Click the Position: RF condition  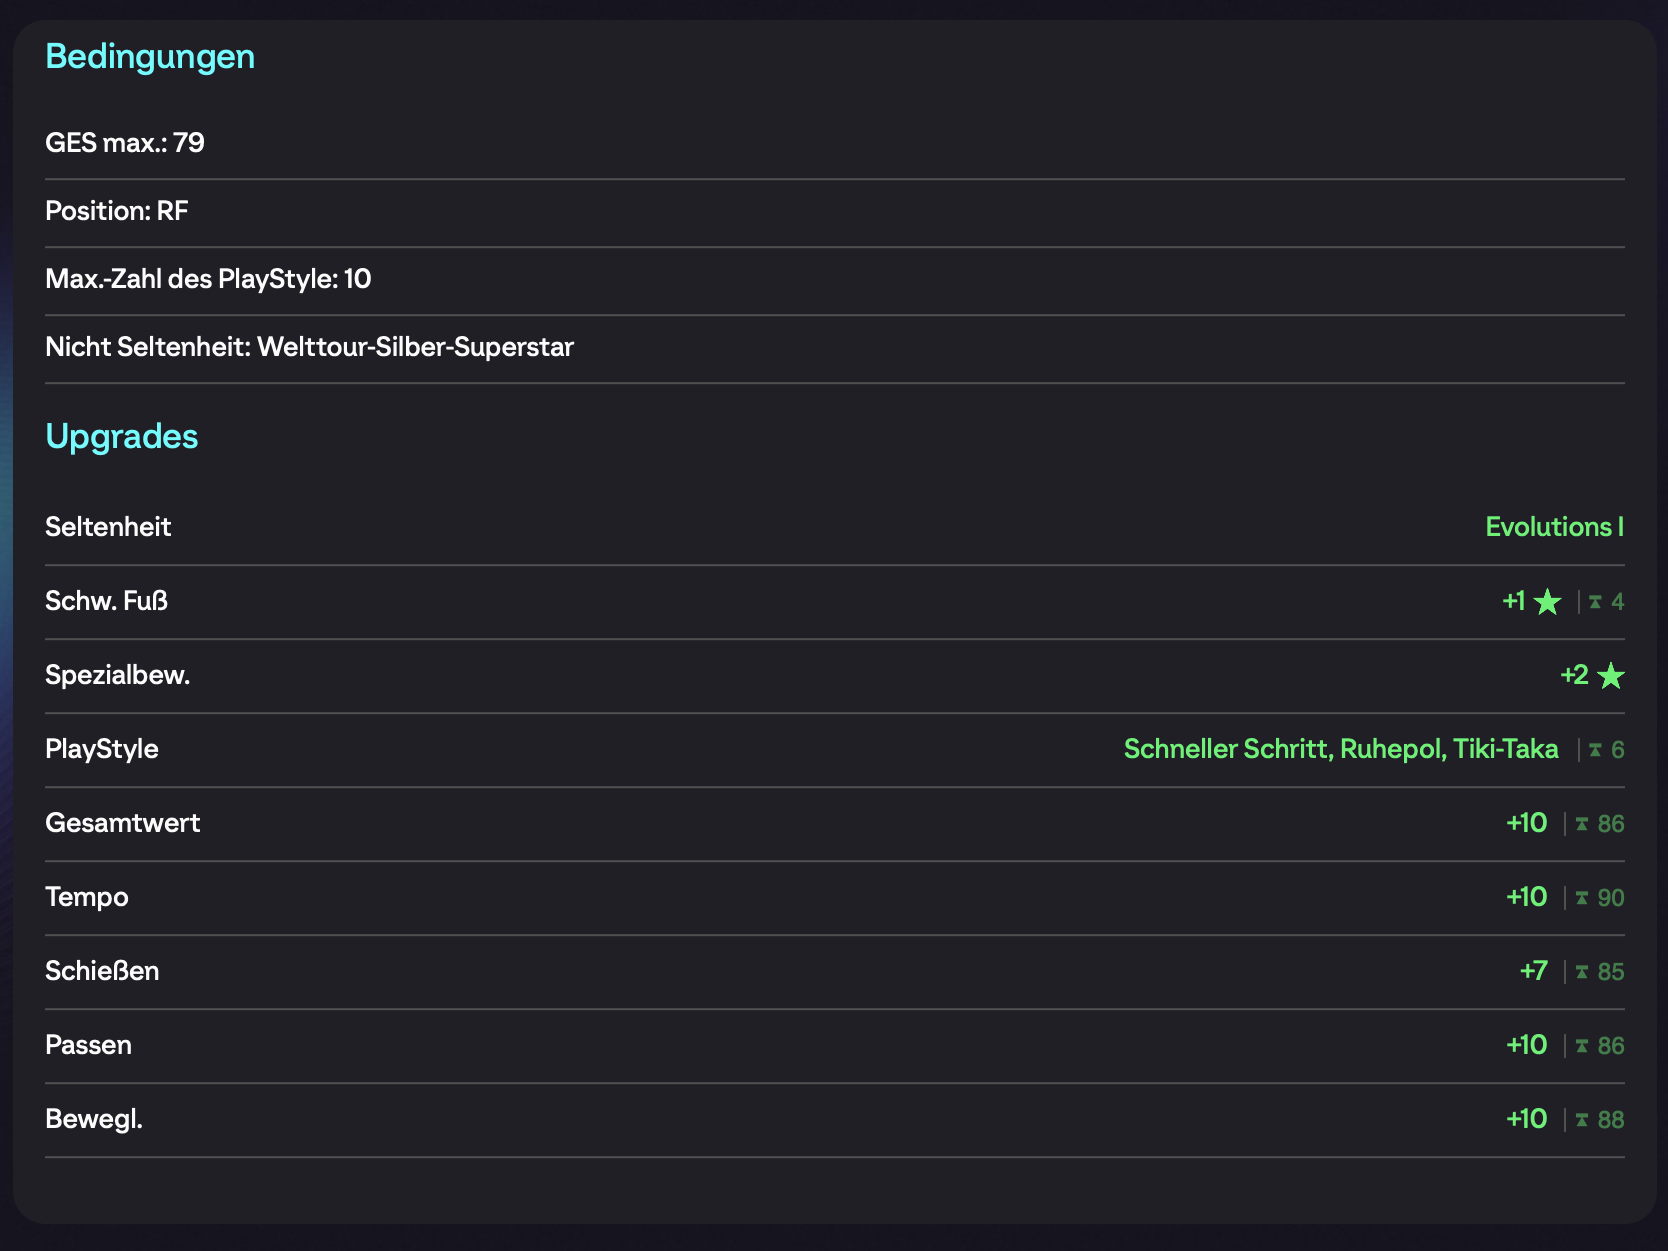tap(117, 211)
